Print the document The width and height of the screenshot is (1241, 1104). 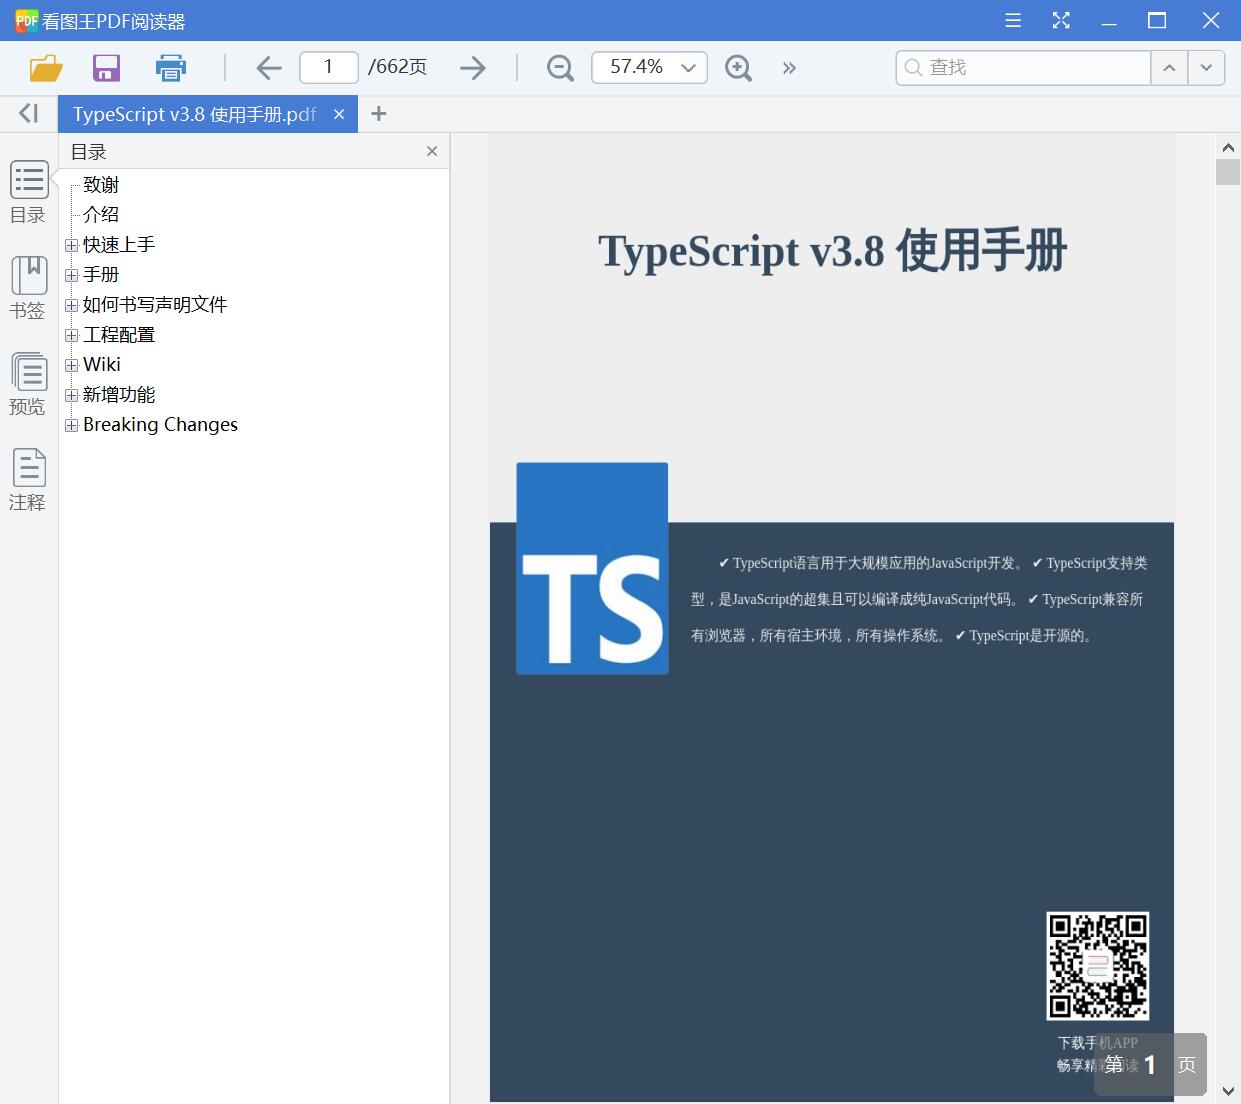171,68
